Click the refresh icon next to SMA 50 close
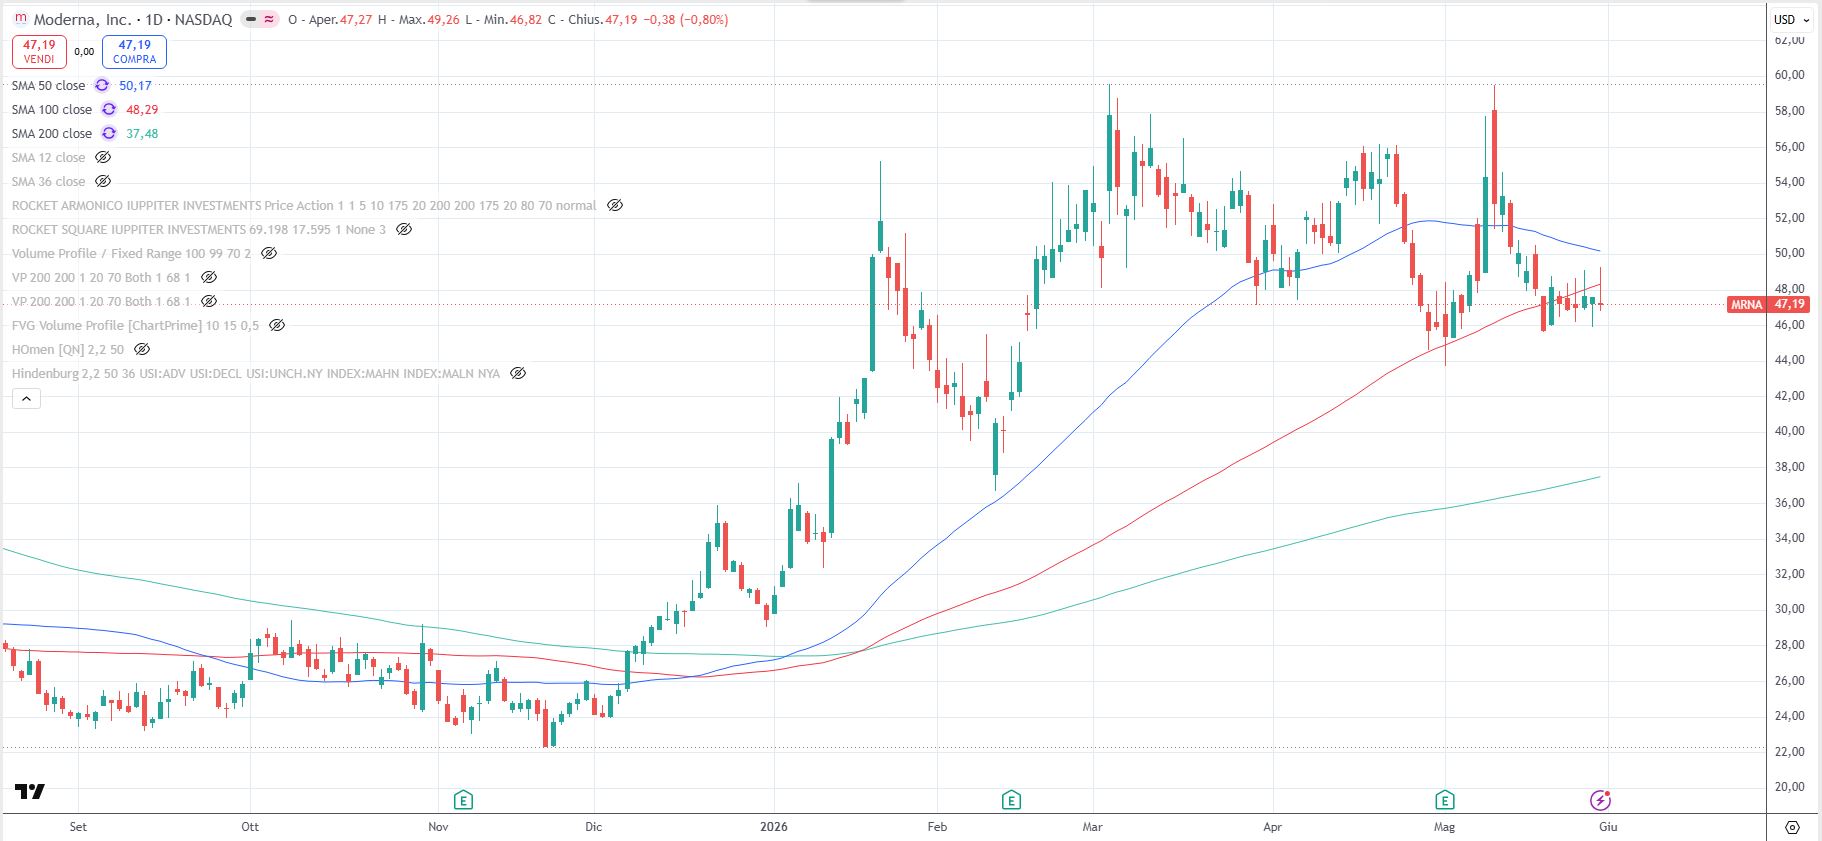The width and height of the screenshot is (1822, 841). tap(102, 86)
